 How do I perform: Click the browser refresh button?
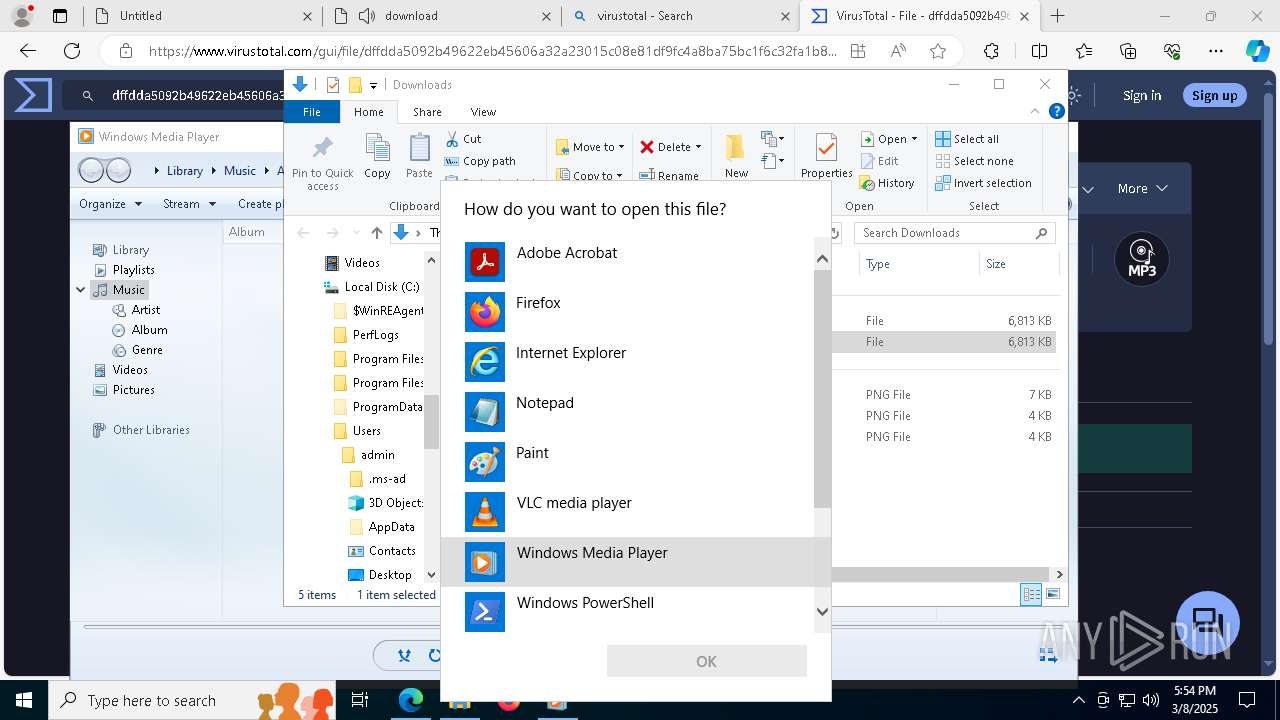click(x=72, y=51)
